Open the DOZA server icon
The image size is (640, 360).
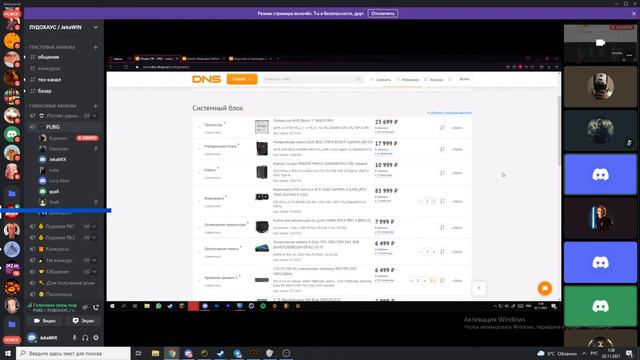coord(12,268)
